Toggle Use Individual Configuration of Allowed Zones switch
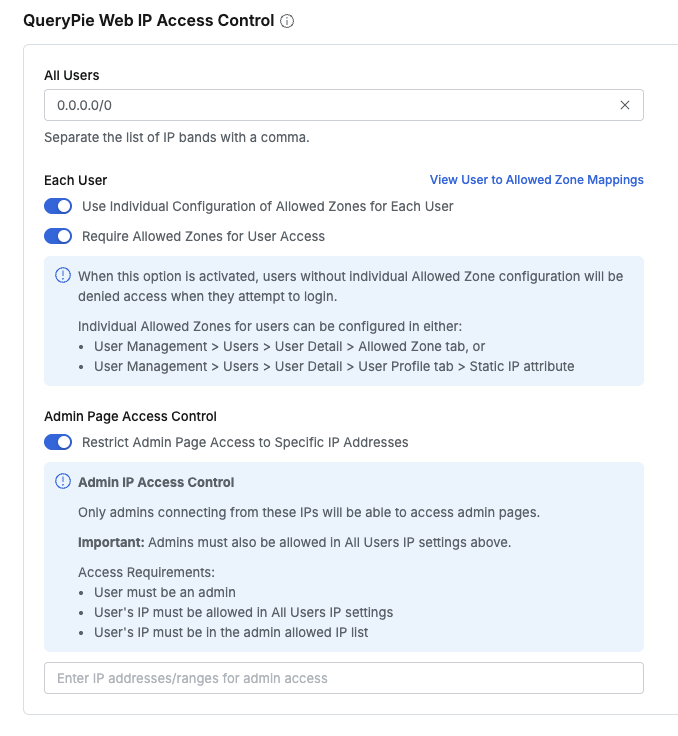This screenshot has width=678, height=736. 58,206
